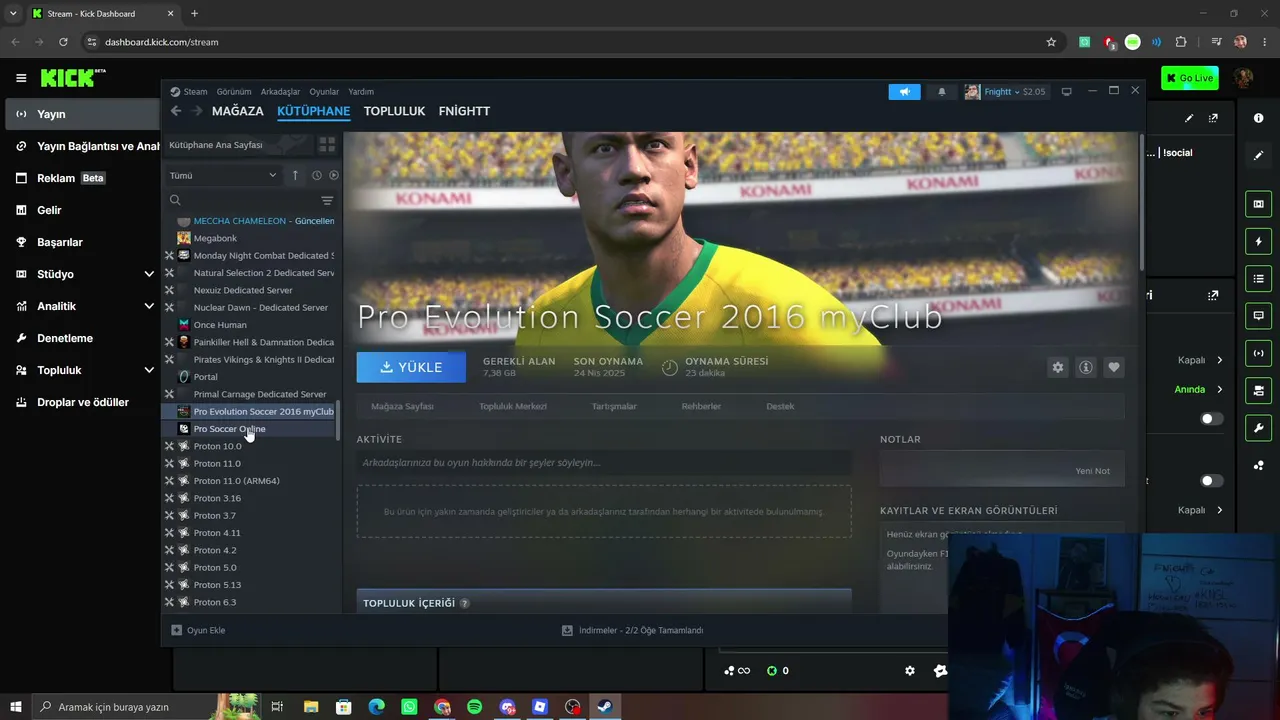The image size is (1280, 720).
Task: Click the Steam library list scrollbar
Action: click(338, 421)
